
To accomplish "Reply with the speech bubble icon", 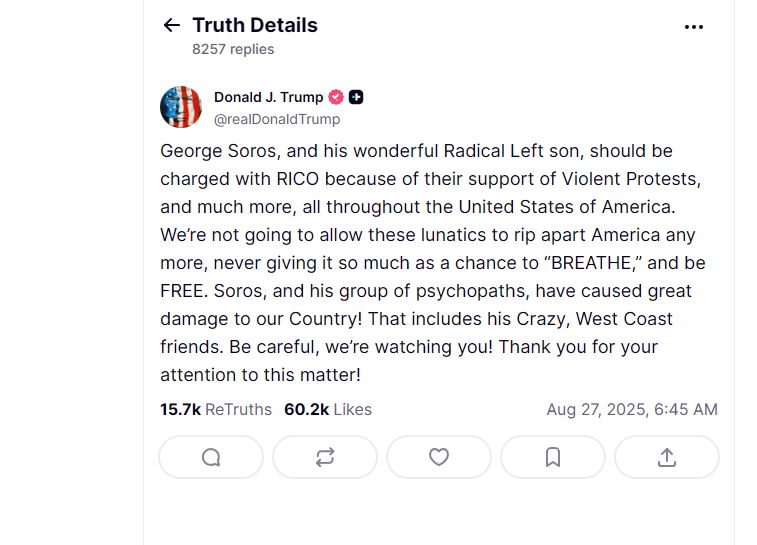I will point(211,457).
